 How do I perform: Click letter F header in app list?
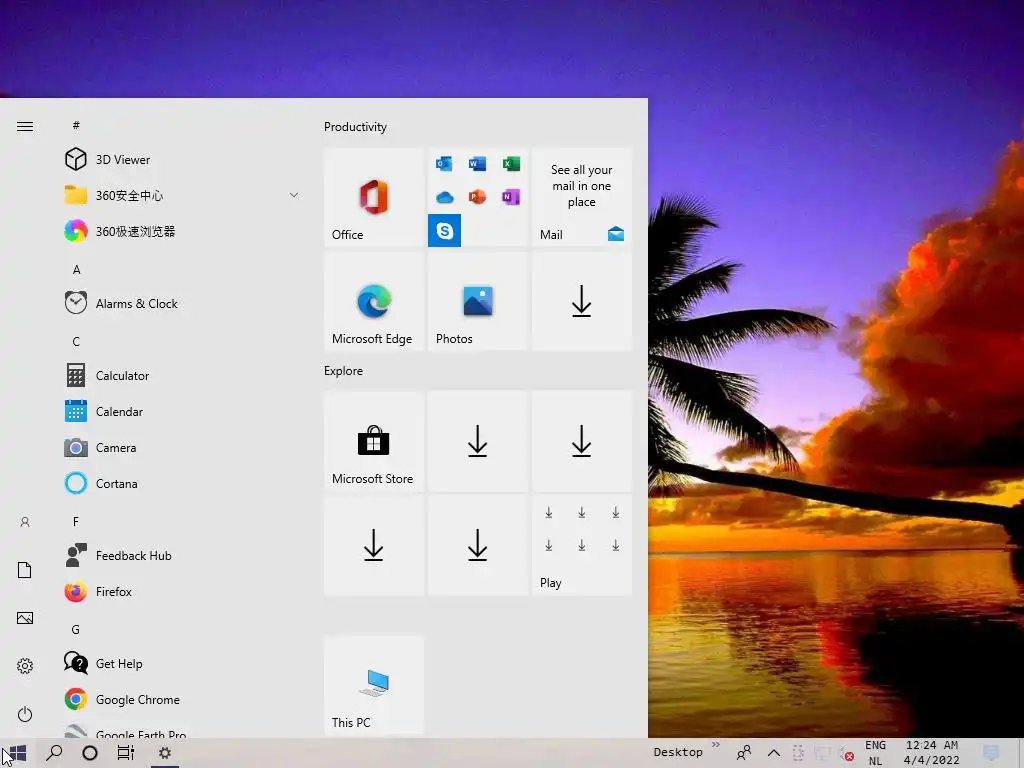[76, 521]
